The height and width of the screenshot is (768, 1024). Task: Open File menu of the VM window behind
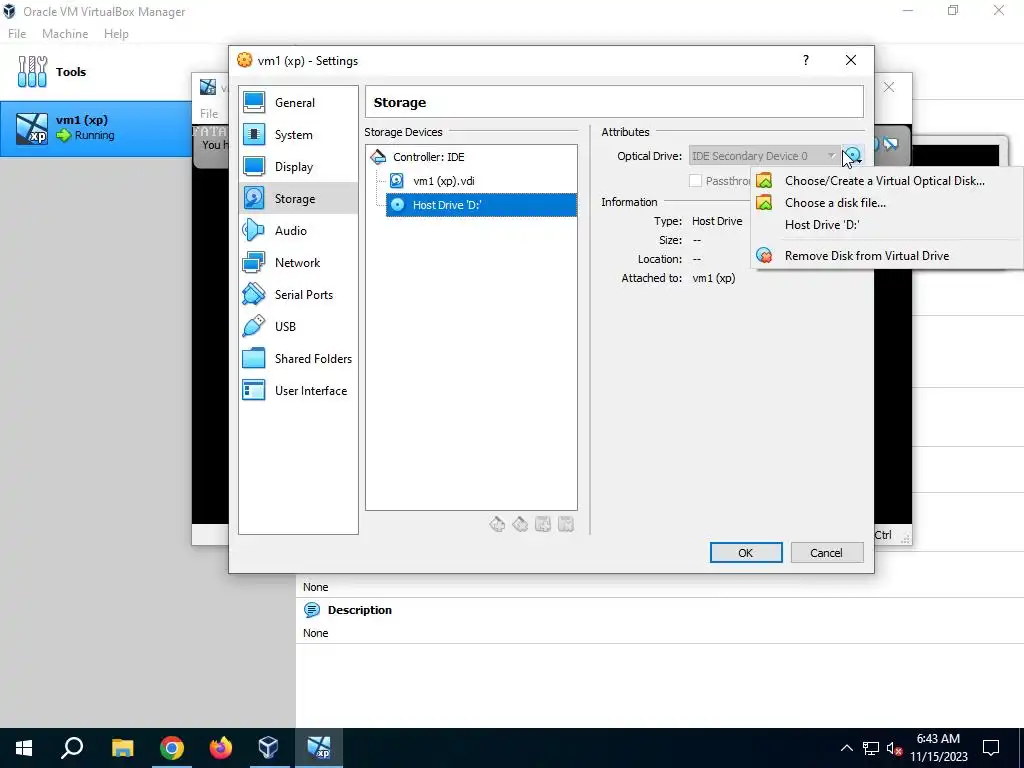click(x=210, y=114)
